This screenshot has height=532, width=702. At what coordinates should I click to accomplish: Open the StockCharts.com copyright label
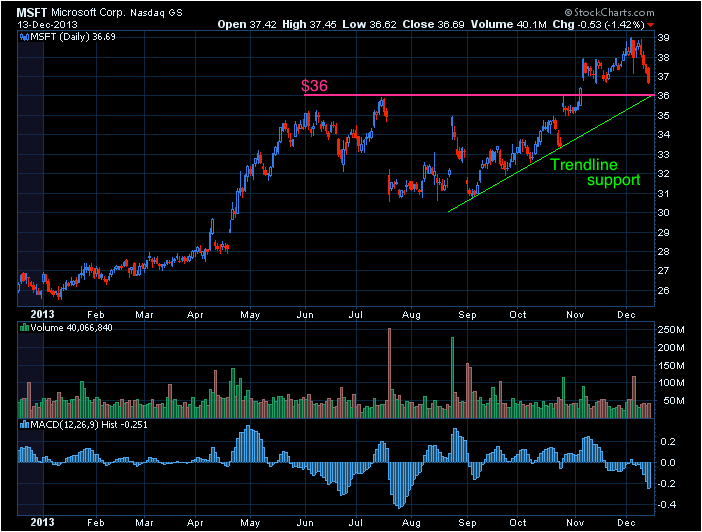click(609, 13)
